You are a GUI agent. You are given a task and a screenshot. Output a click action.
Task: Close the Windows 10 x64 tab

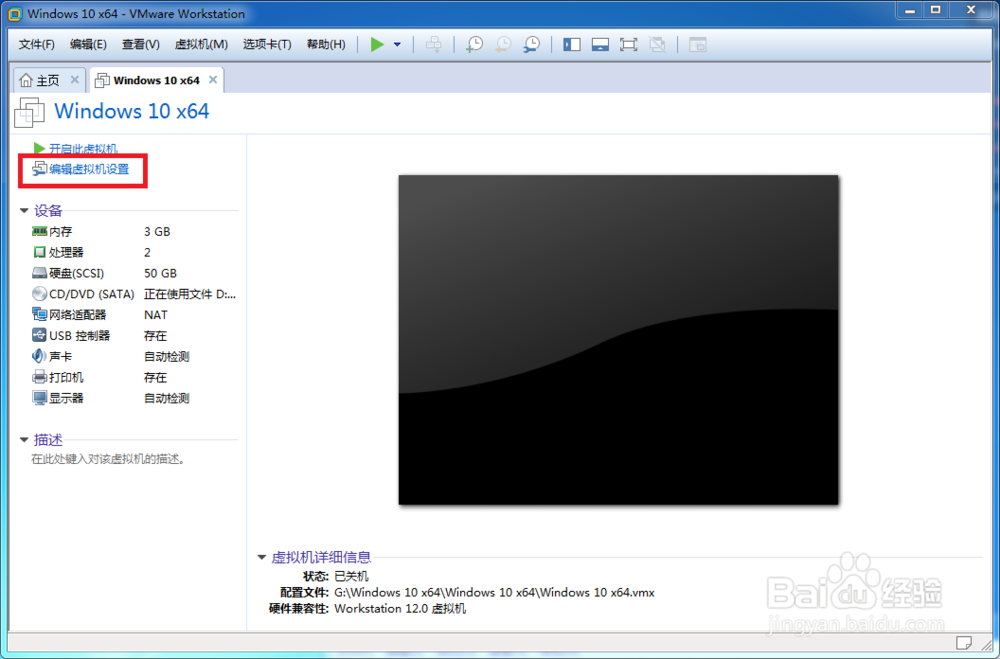click(x=213, y=80)
